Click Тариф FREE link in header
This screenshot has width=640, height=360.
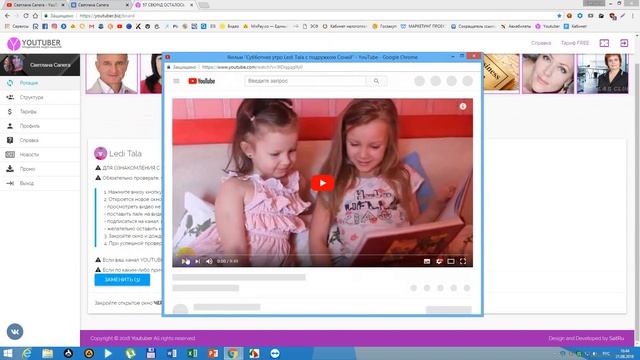pyautogui.click(x=575, y=43)
